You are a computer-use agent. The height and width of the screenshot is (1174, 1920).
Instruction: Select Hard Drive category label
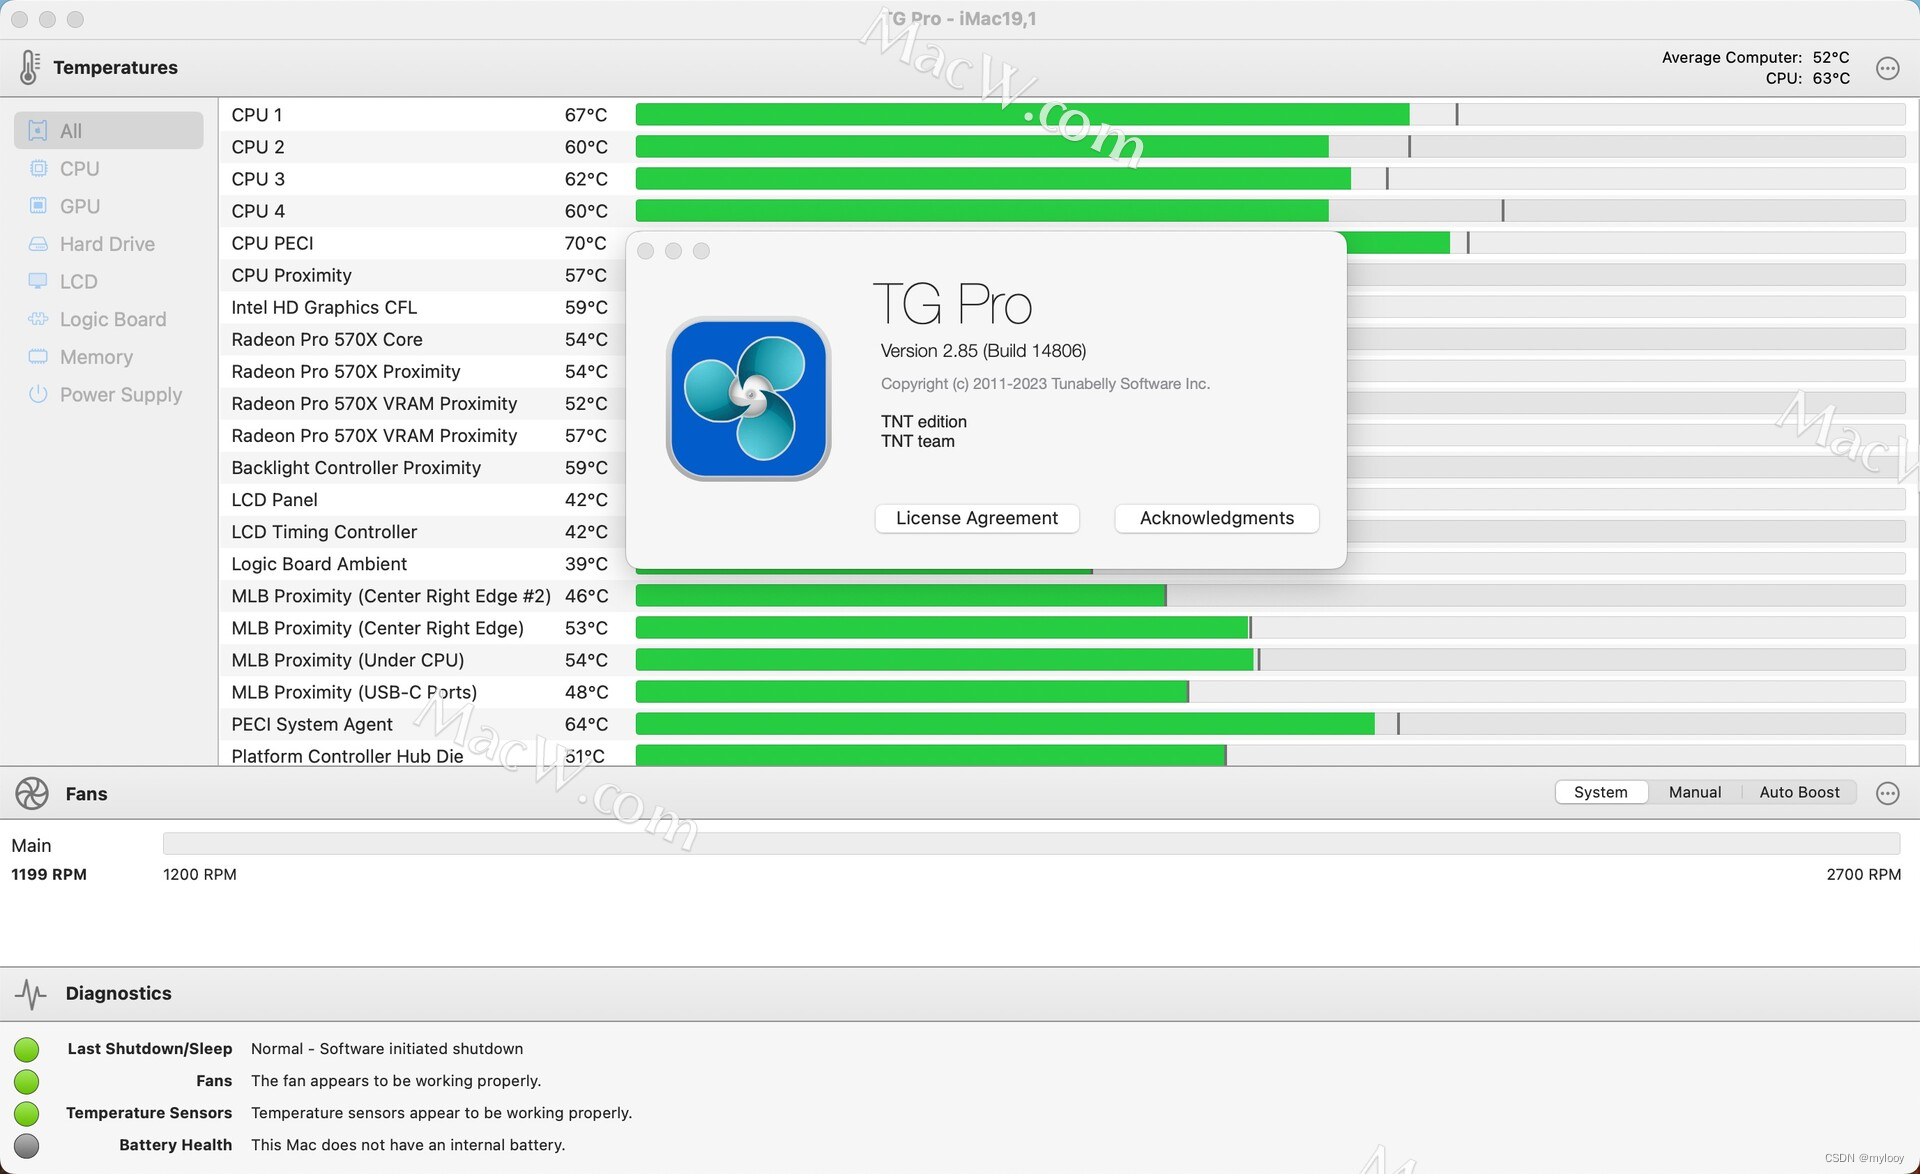click(107, 244)
